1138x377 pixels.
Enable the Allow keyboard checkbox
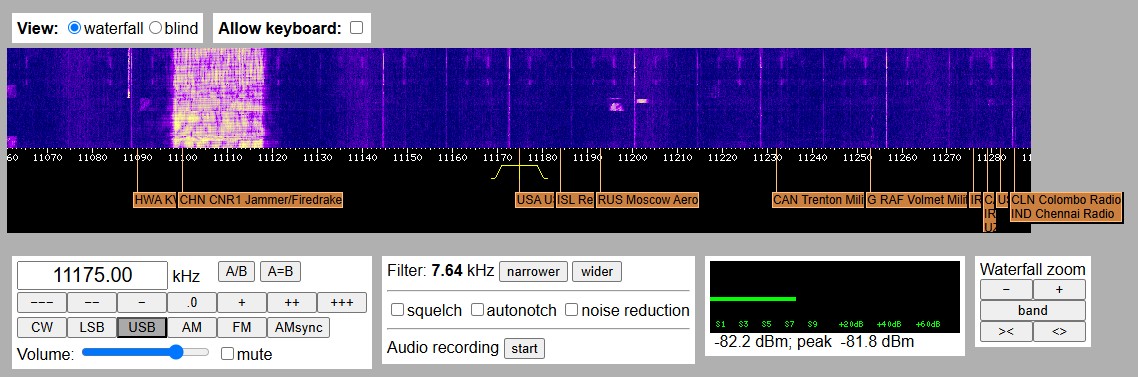tap(356, 28)
